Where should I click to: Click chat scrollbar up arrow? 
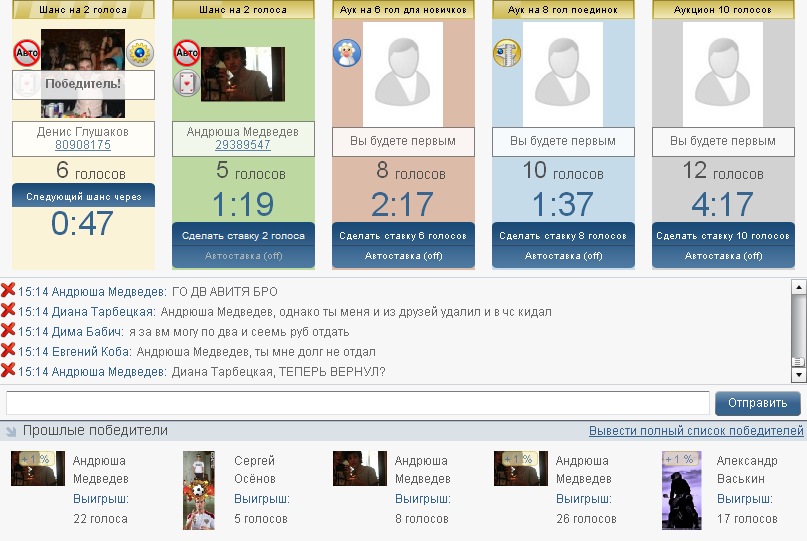(798, 287)
